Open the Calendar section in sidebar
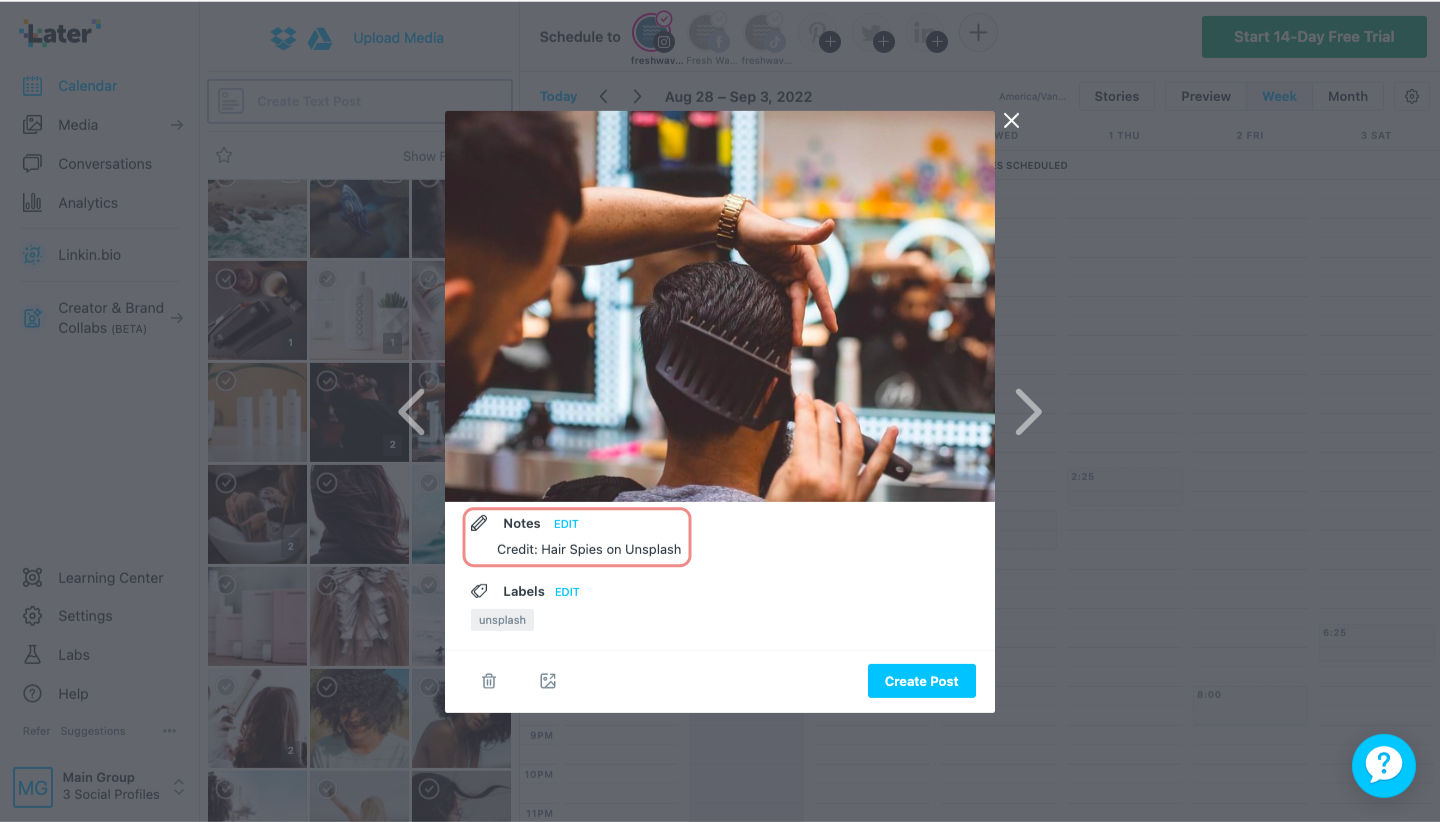The image size is (1440, 822). 70,86
